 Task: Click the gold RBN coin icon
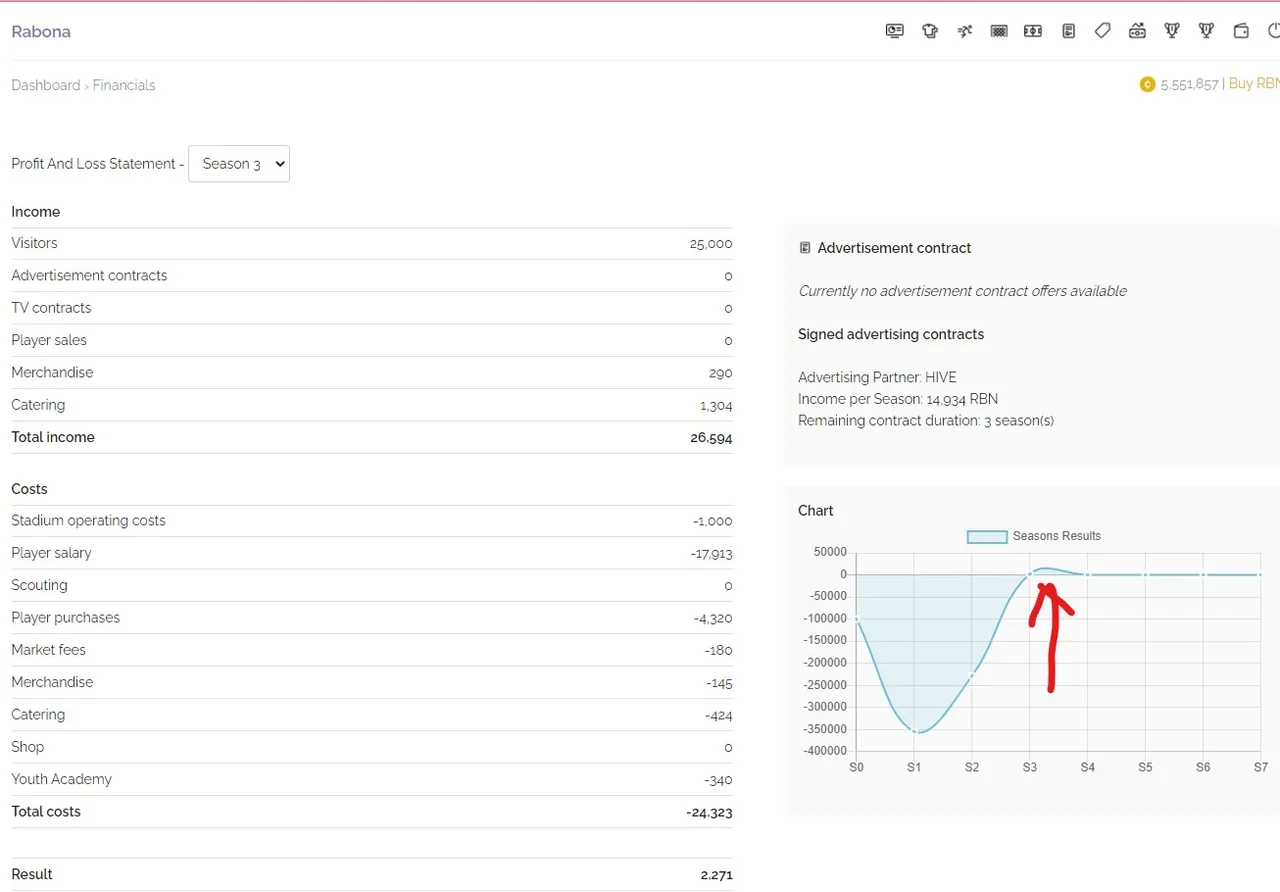pyautogui.click(x=1147, y=85)
